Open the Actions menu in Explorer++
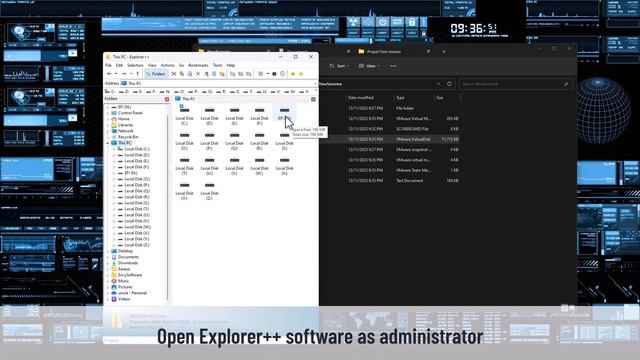Image resolution: width=640 pixels, height=360 pixels. (x=167, y=65)
